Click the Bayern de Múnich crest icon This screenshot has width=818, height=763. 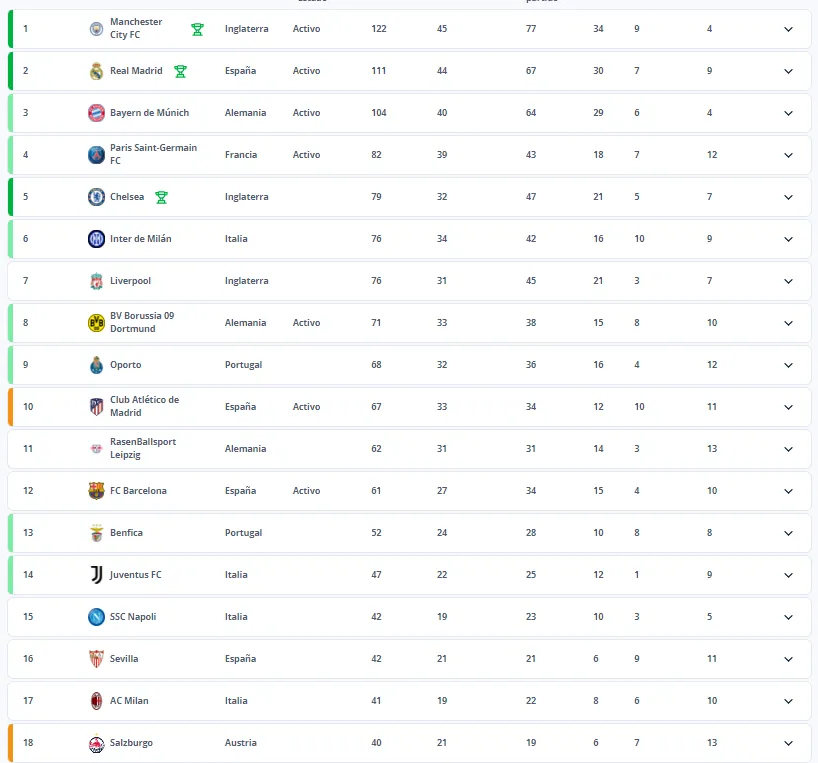pos(97,113)
